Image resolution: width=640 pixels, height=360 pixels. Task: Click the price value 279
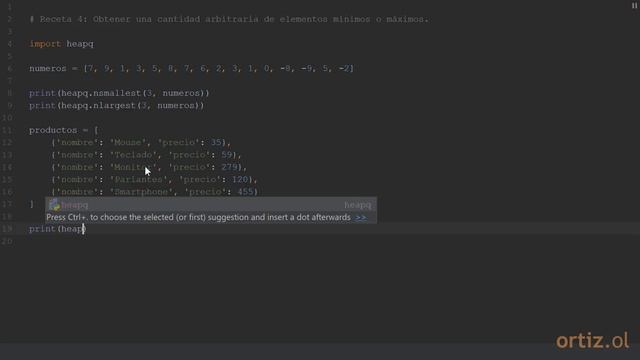pyautogui.click(x=229, y=167)
